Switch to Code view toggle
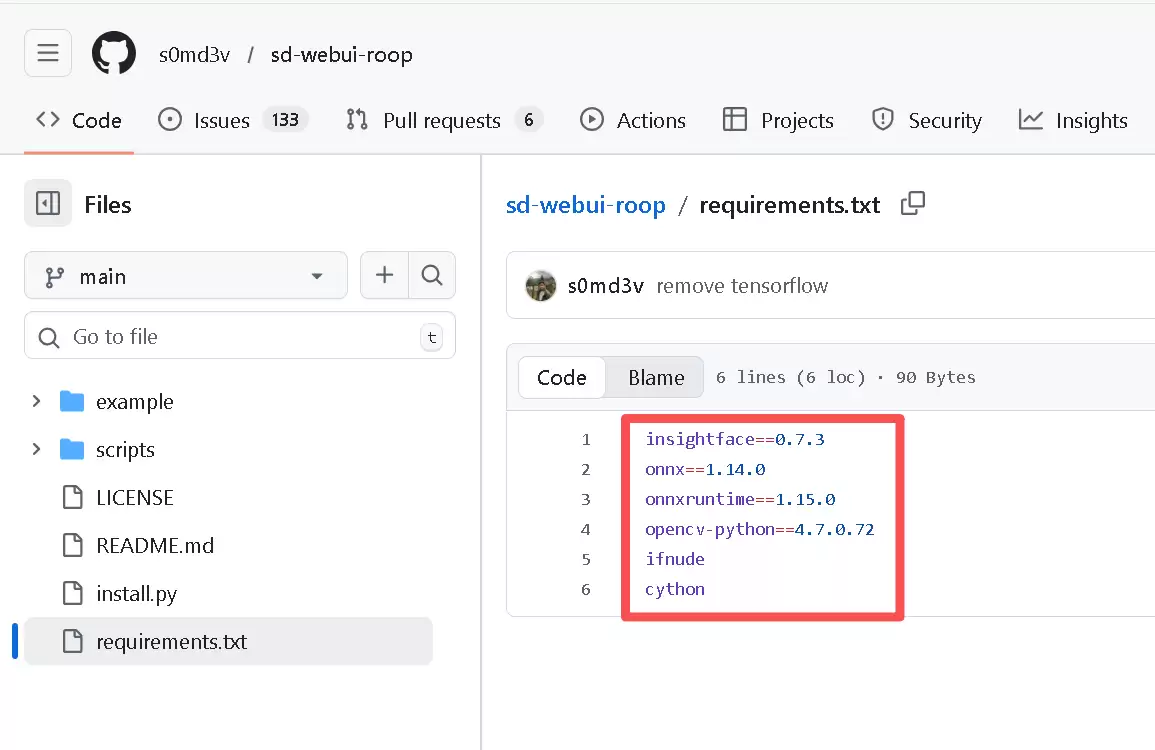The image size is (1155, 750). click(x=561, y=377)
